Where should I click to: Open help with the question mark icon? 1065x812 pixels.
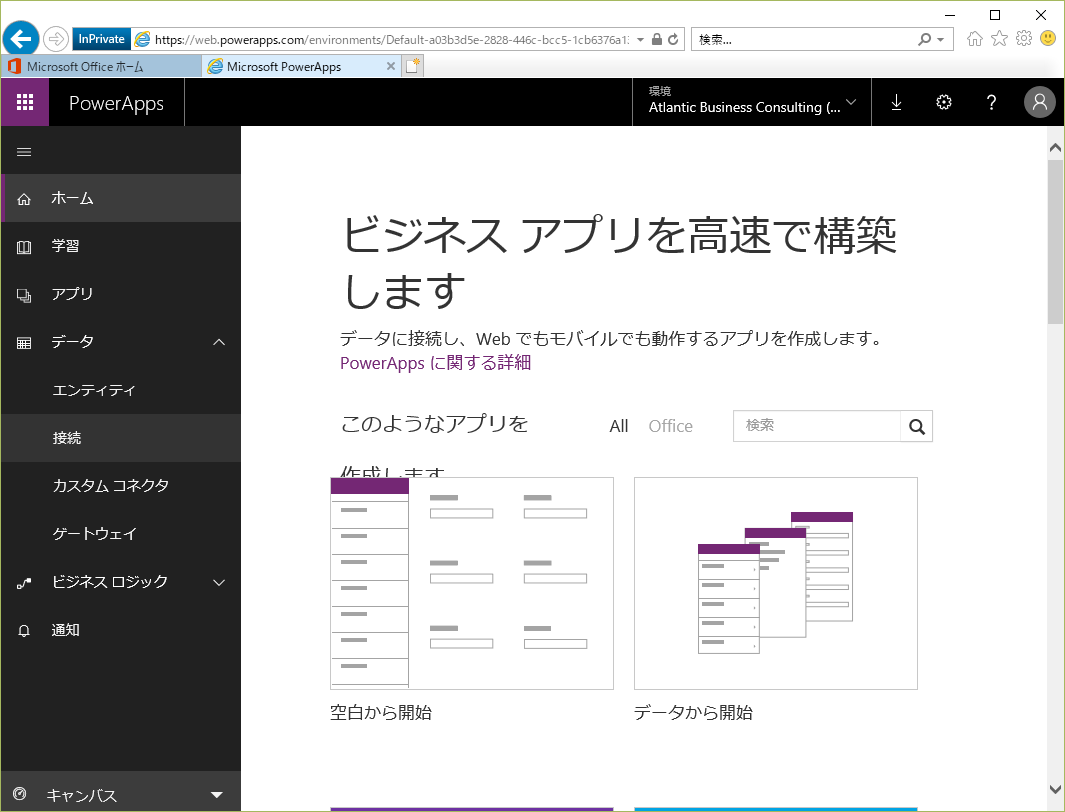coord(991,103)
